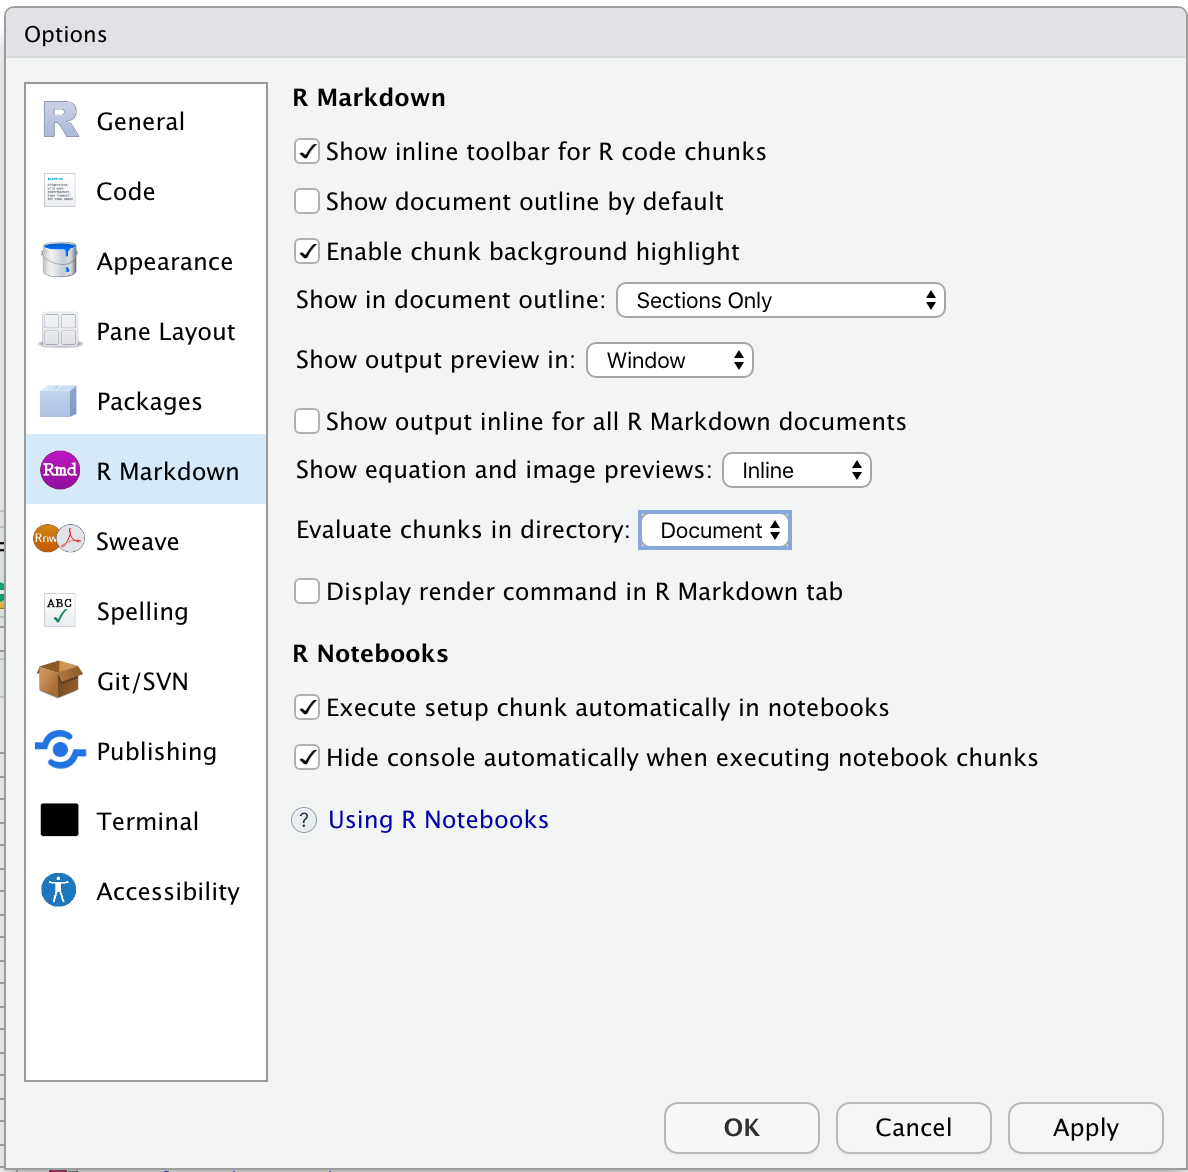Image resolution: width=1188 pixels, height=1172 pixels.
Task: Open the Spelling settings
Action: tap(146, 611)
